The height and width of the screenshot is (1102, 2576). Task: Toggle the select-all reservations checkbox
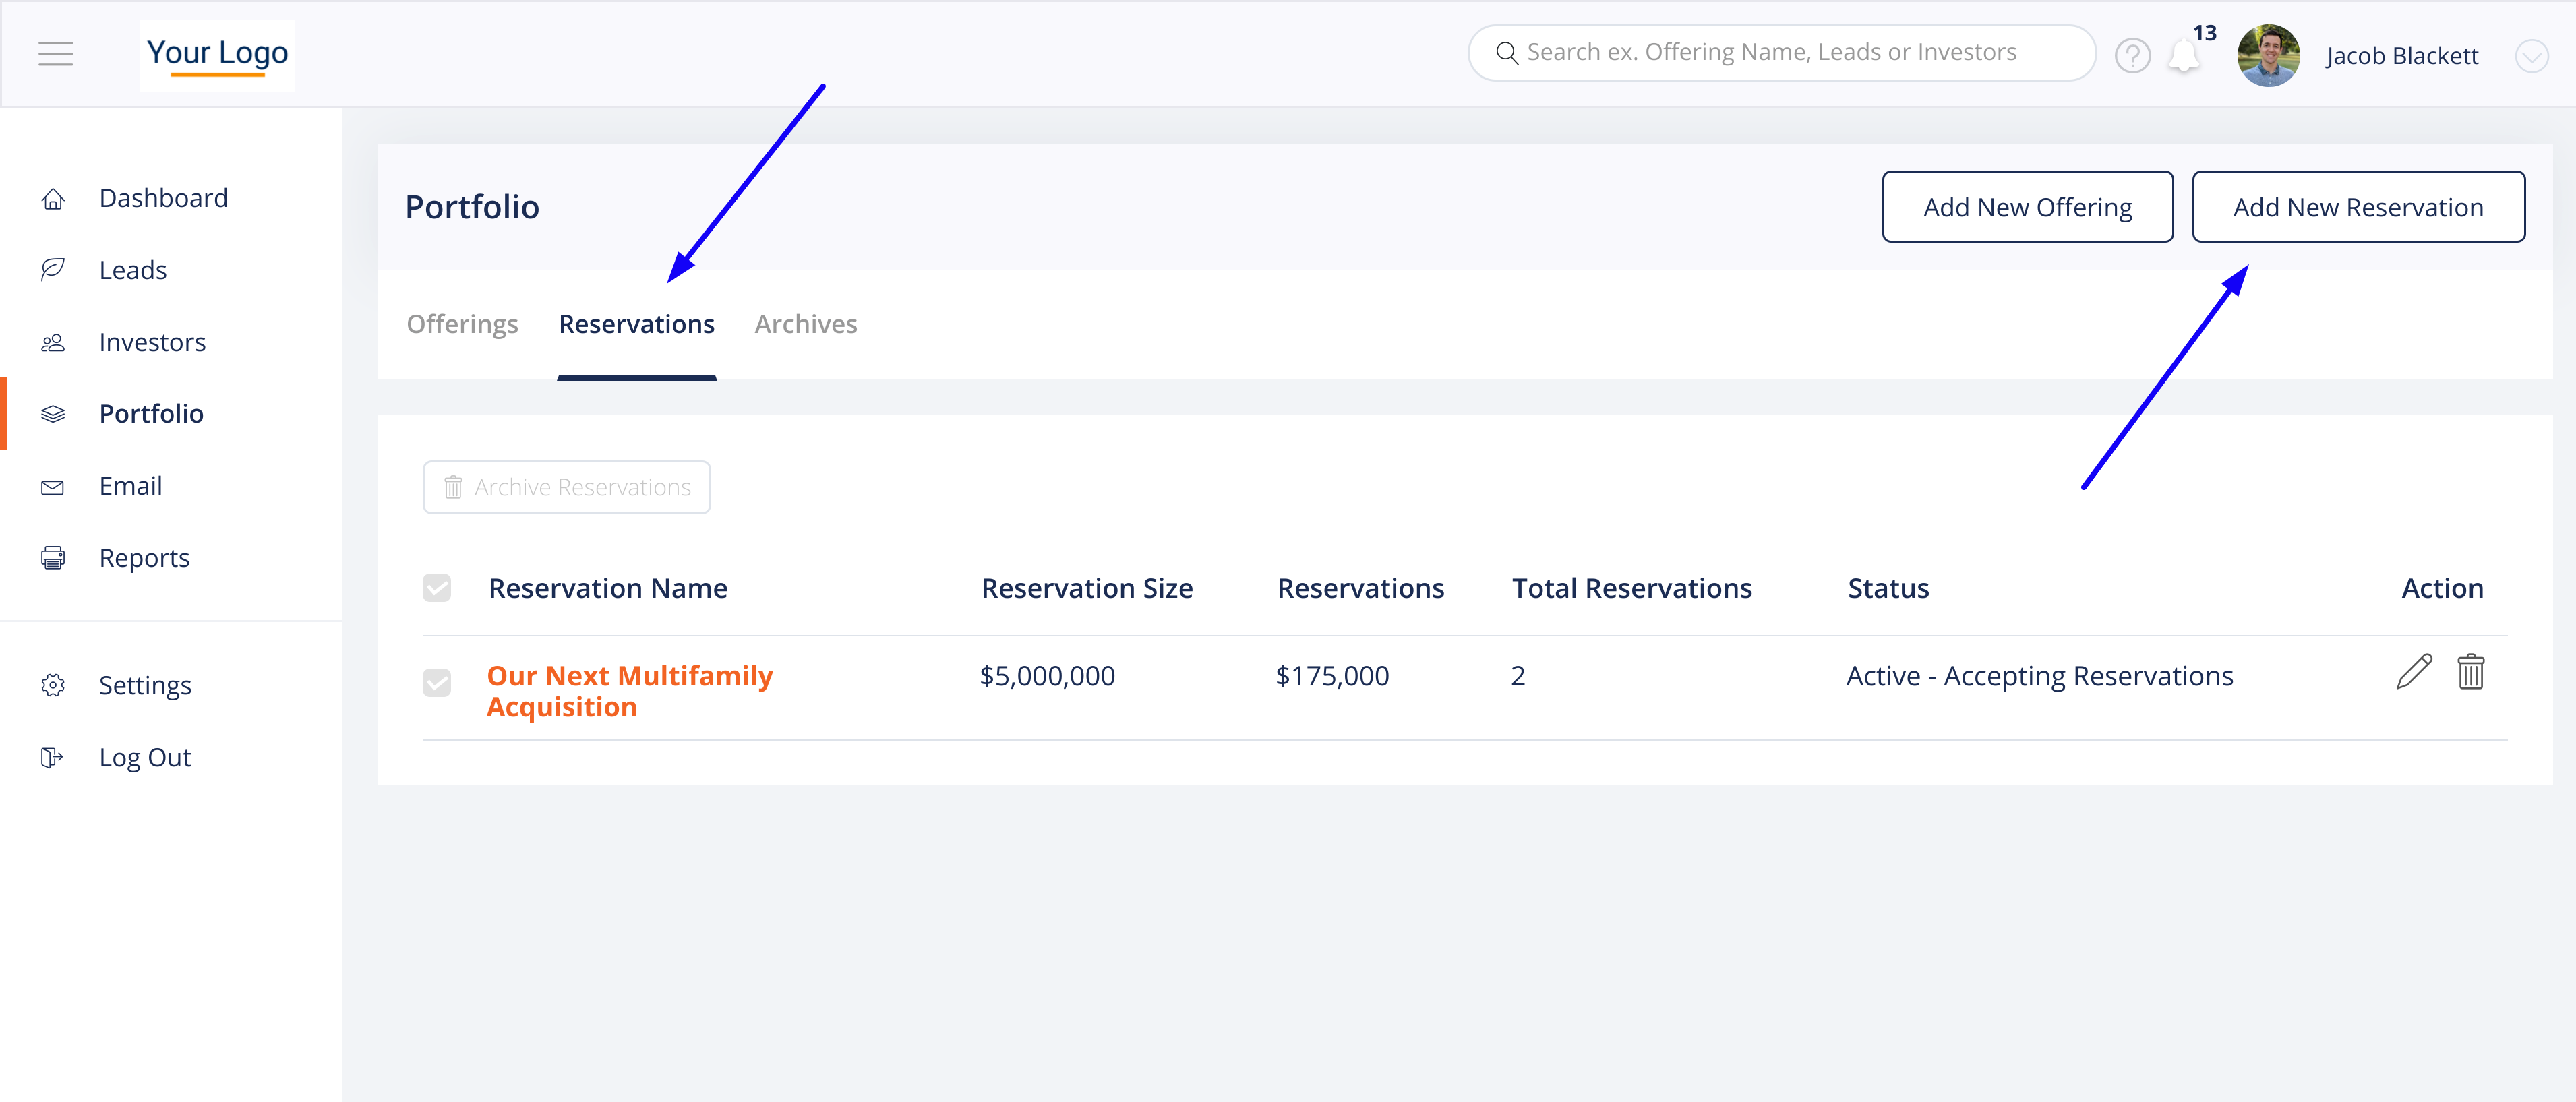tap(437, 588)
